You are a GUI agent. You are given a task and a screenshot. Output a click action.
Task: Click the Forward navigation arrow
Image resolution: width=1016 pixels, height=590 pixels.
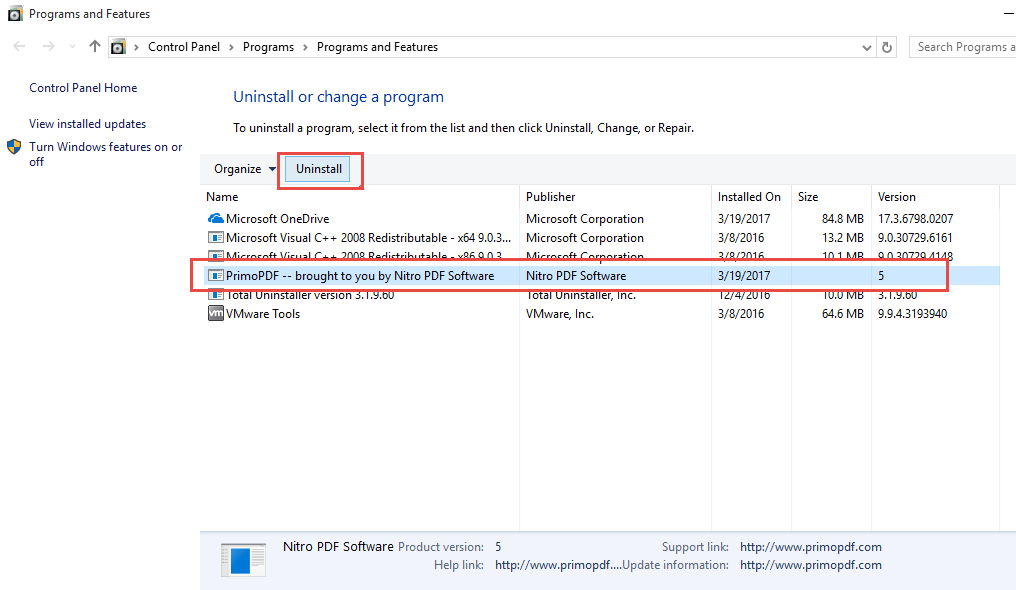click(x=49, y=47)
